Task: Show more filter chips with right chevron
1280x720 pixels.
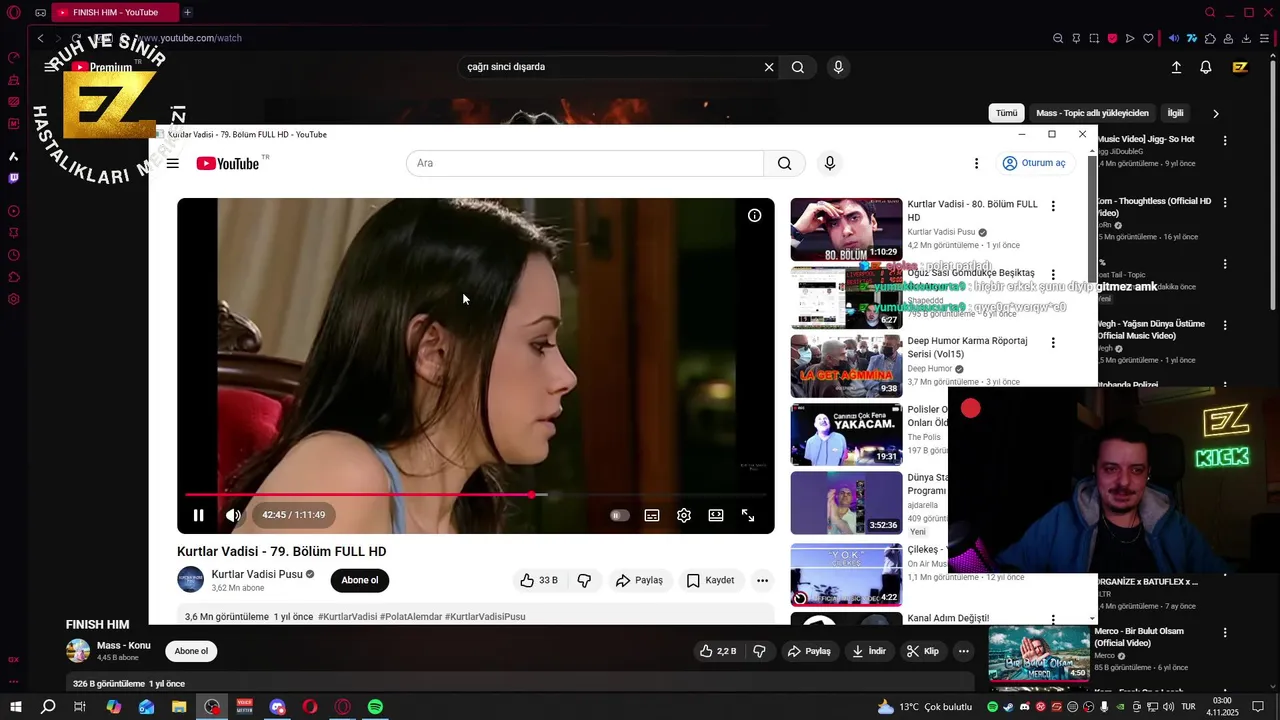Action: tap(1216, 113)
